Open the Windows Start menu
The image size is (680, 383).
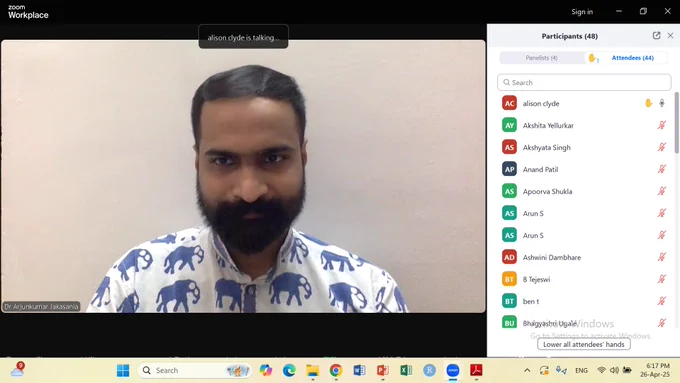click(123, 370)
